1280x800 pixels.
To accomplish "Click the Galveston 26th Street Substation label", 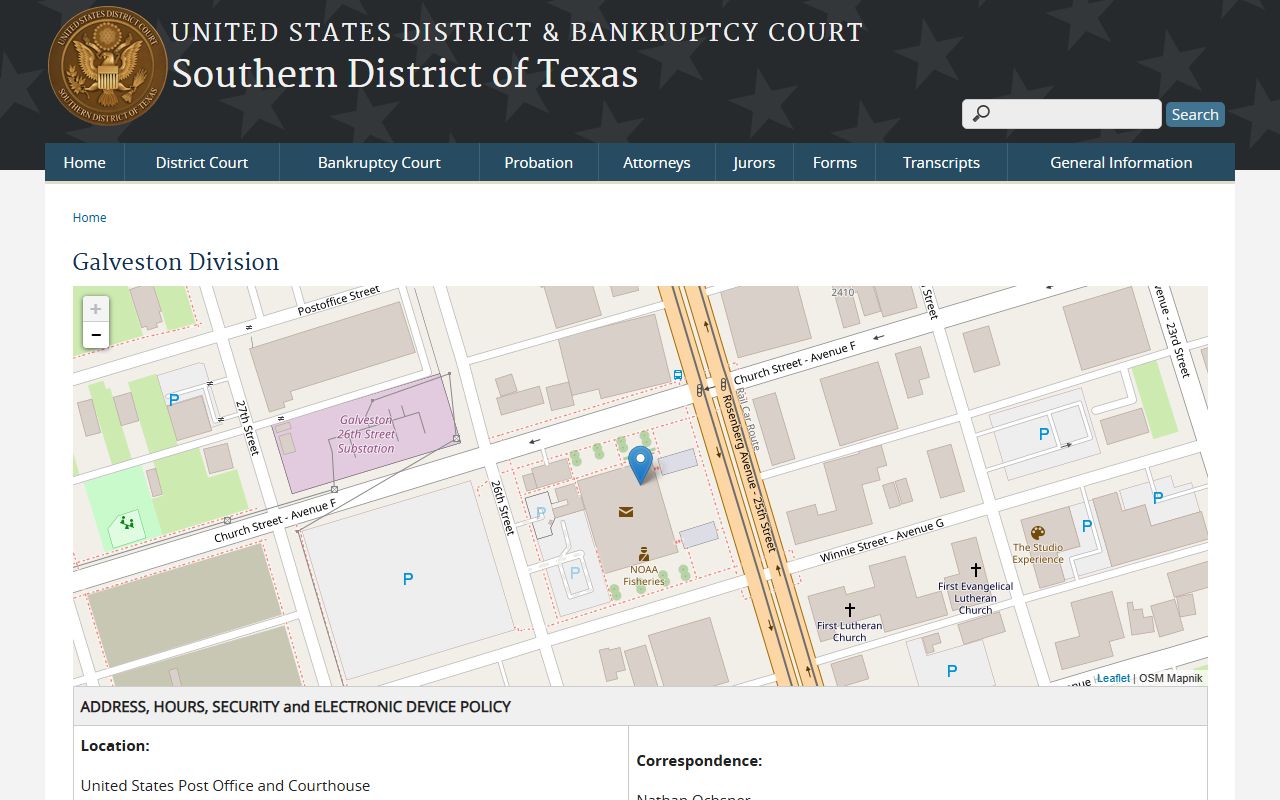I will pyautogui.click(x=366, y=435).
